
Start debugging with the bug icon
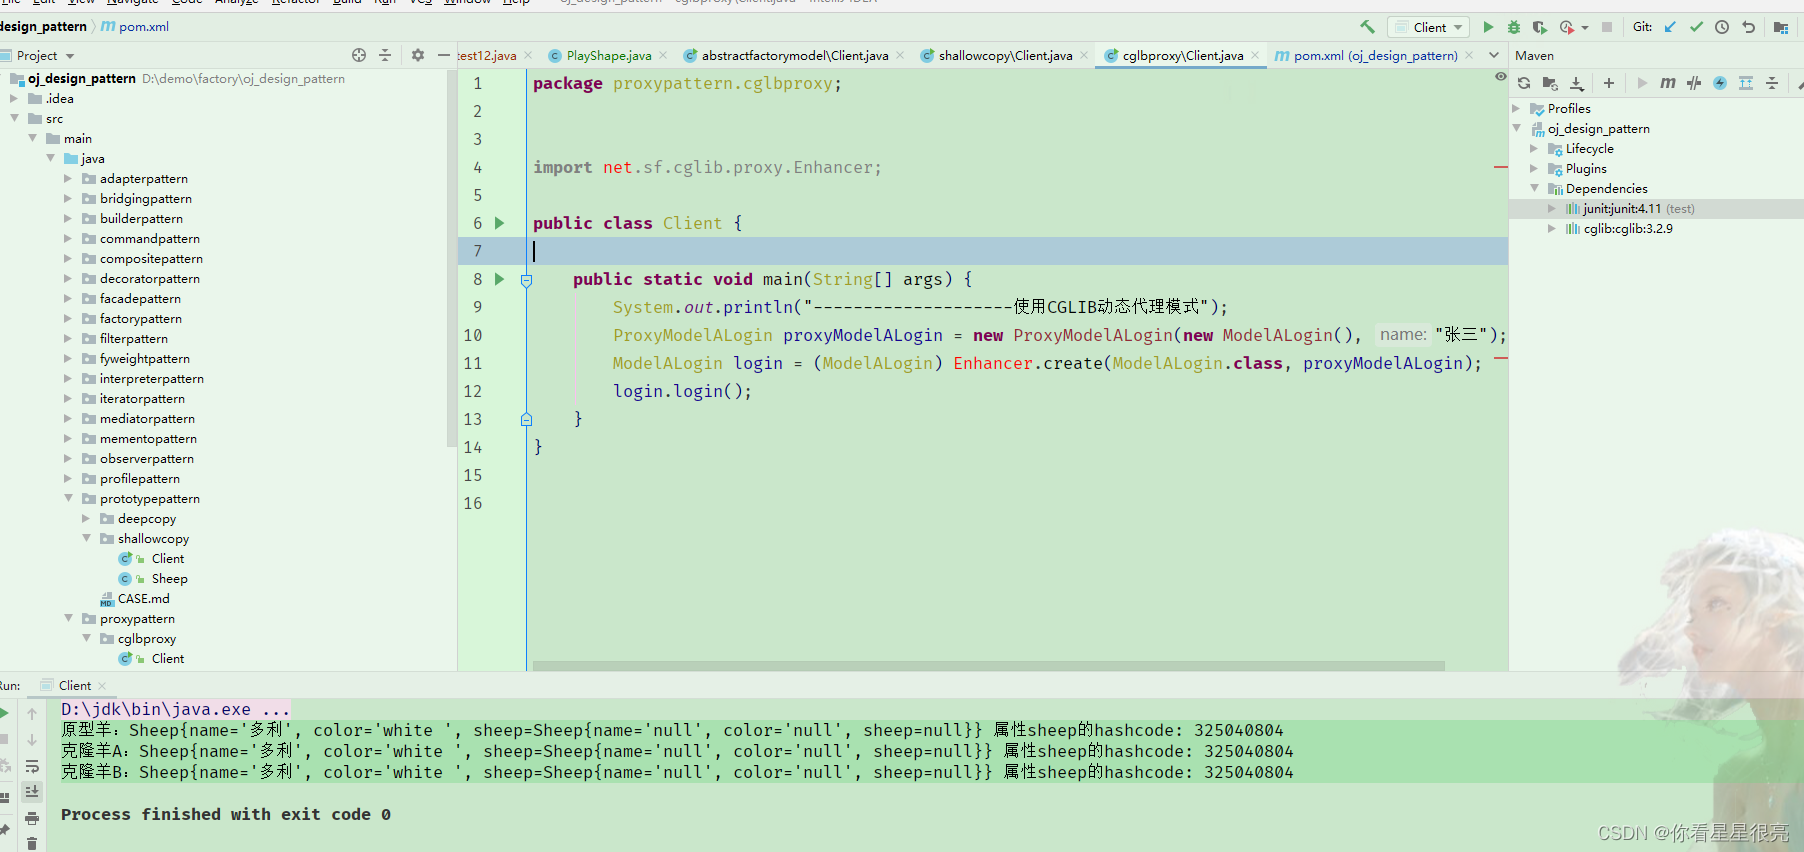pos(1514,27)
